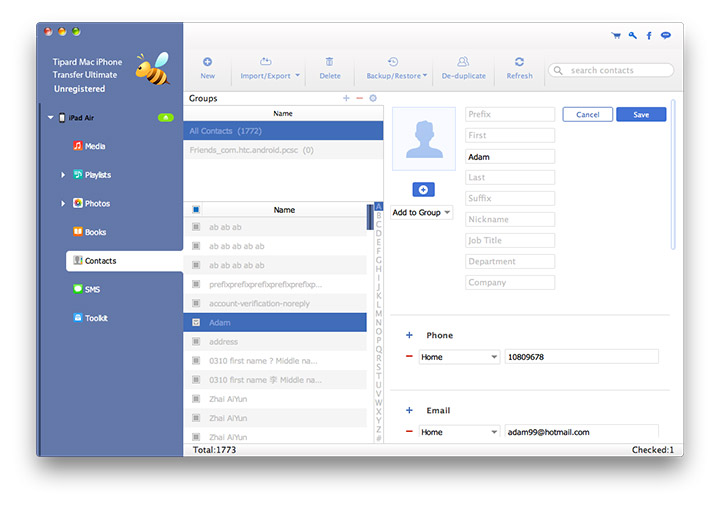Click the search magnifier icon
The height and width of the screenshot is (507, 720).
[x=558, y=70]
